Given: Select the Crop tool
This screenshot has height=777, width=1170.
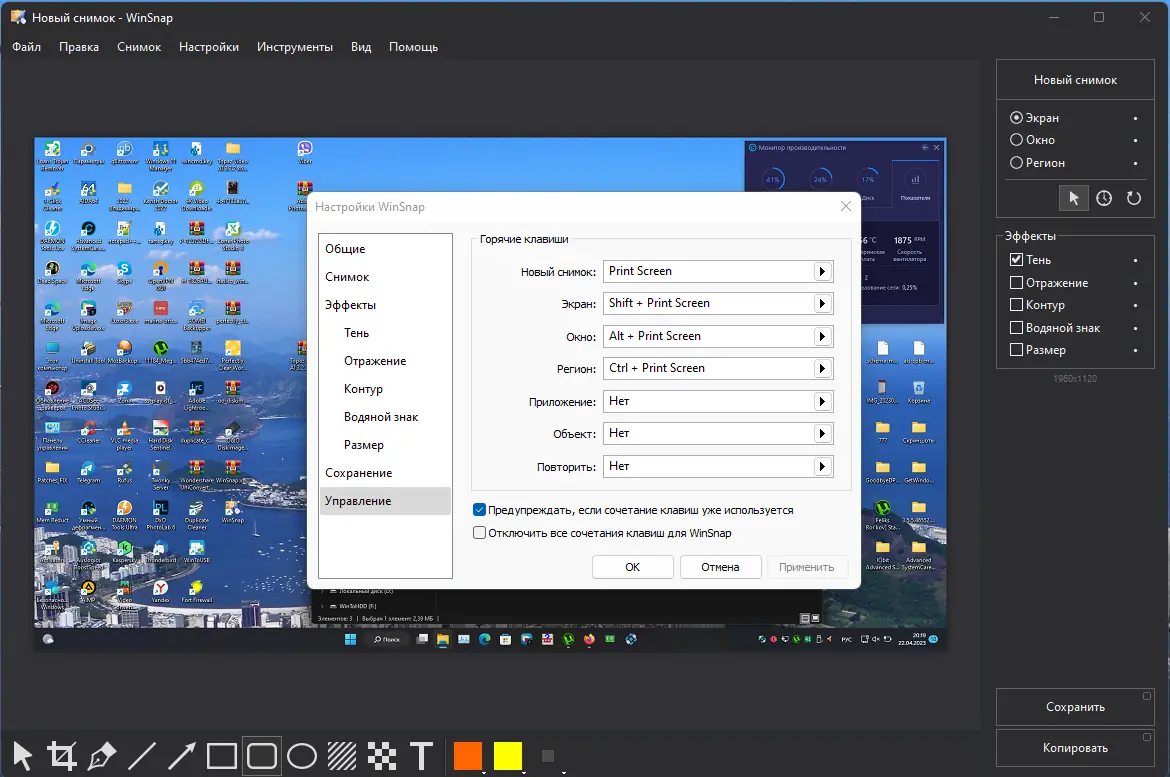Looking at the screenshot, I should (62, 756).
